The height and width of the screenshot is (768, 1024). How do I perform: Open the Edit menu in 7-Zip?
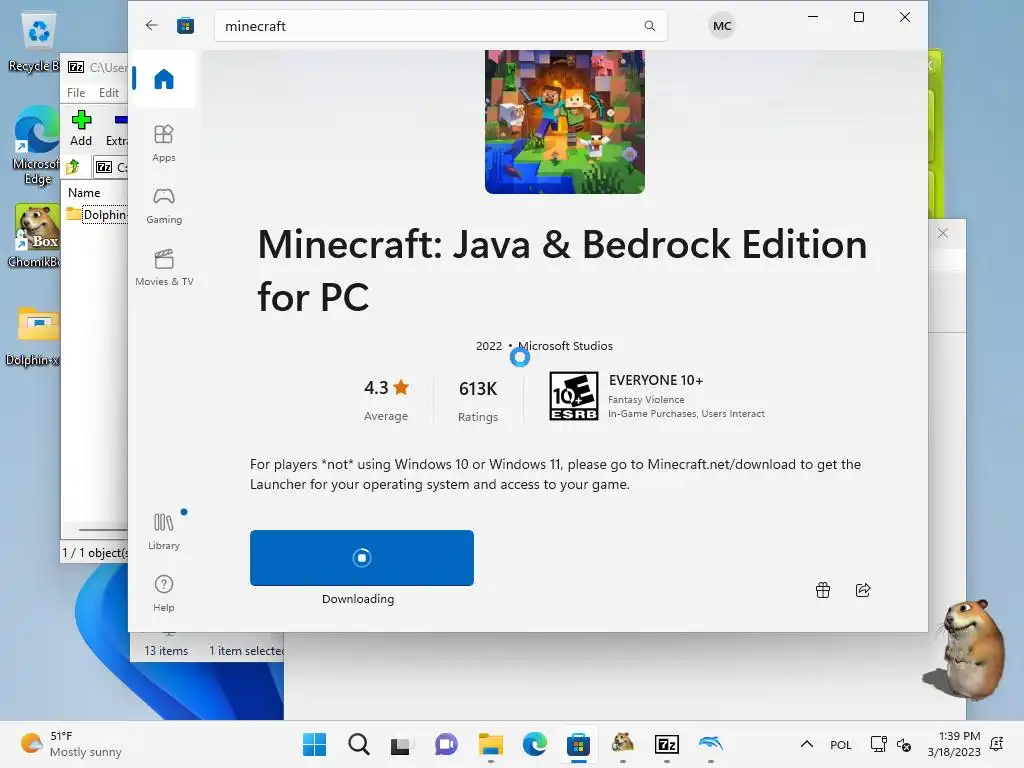[108, 93]
